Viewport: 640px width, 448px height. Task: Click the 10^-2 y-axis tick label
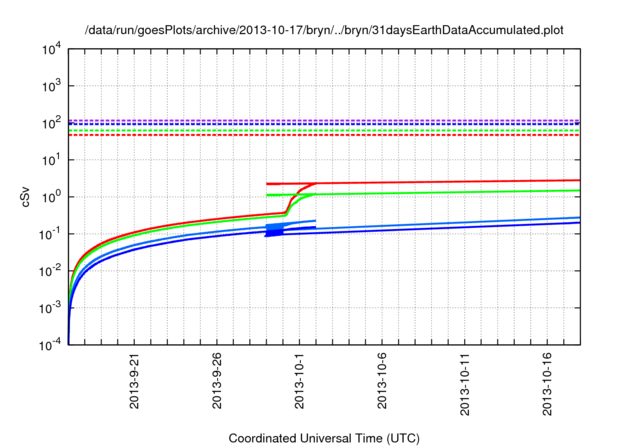pos(50,271)
